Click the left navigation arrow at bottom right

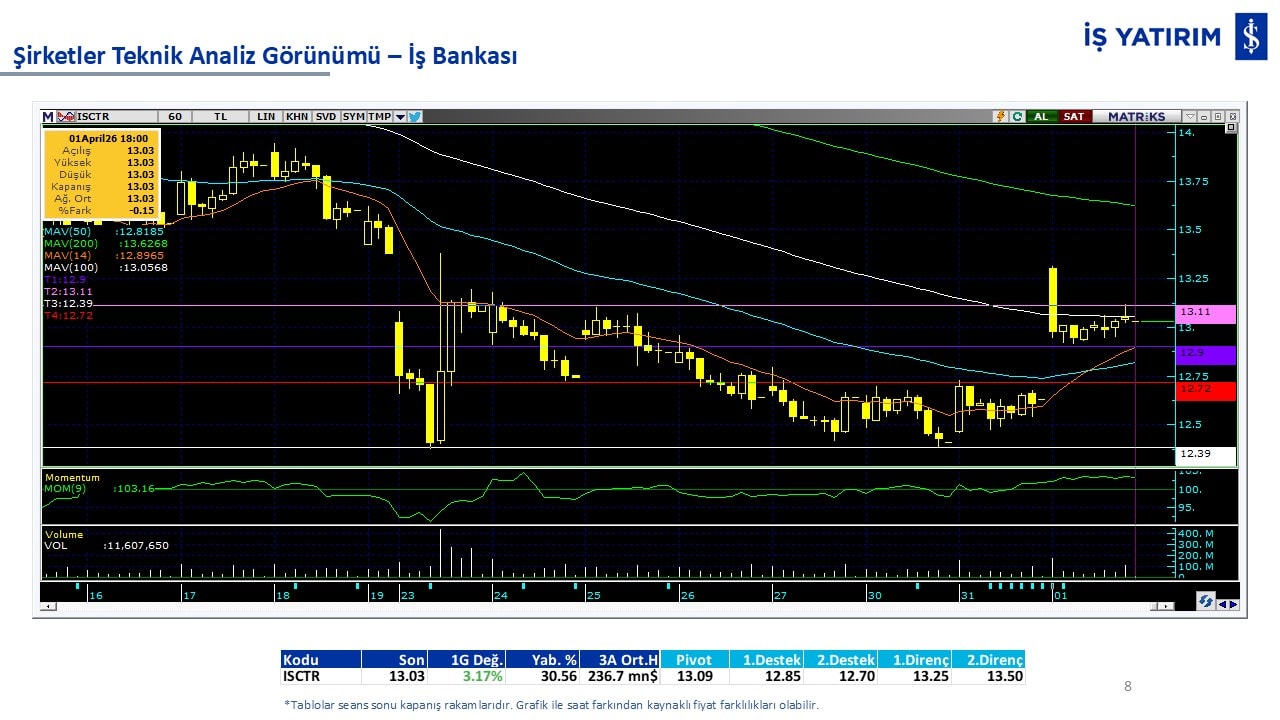pos(1222,602)
